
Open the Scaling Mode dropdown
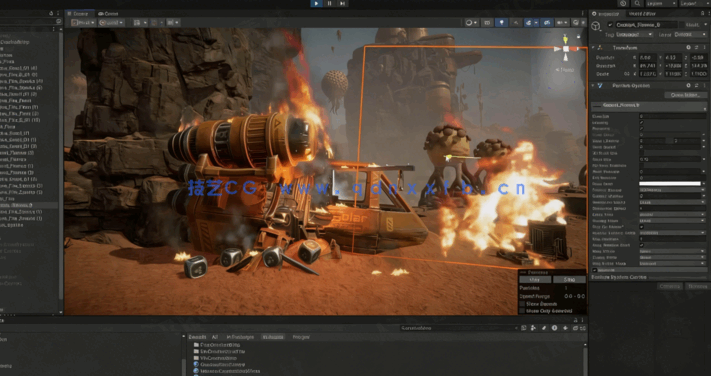(x=672, y=220)
